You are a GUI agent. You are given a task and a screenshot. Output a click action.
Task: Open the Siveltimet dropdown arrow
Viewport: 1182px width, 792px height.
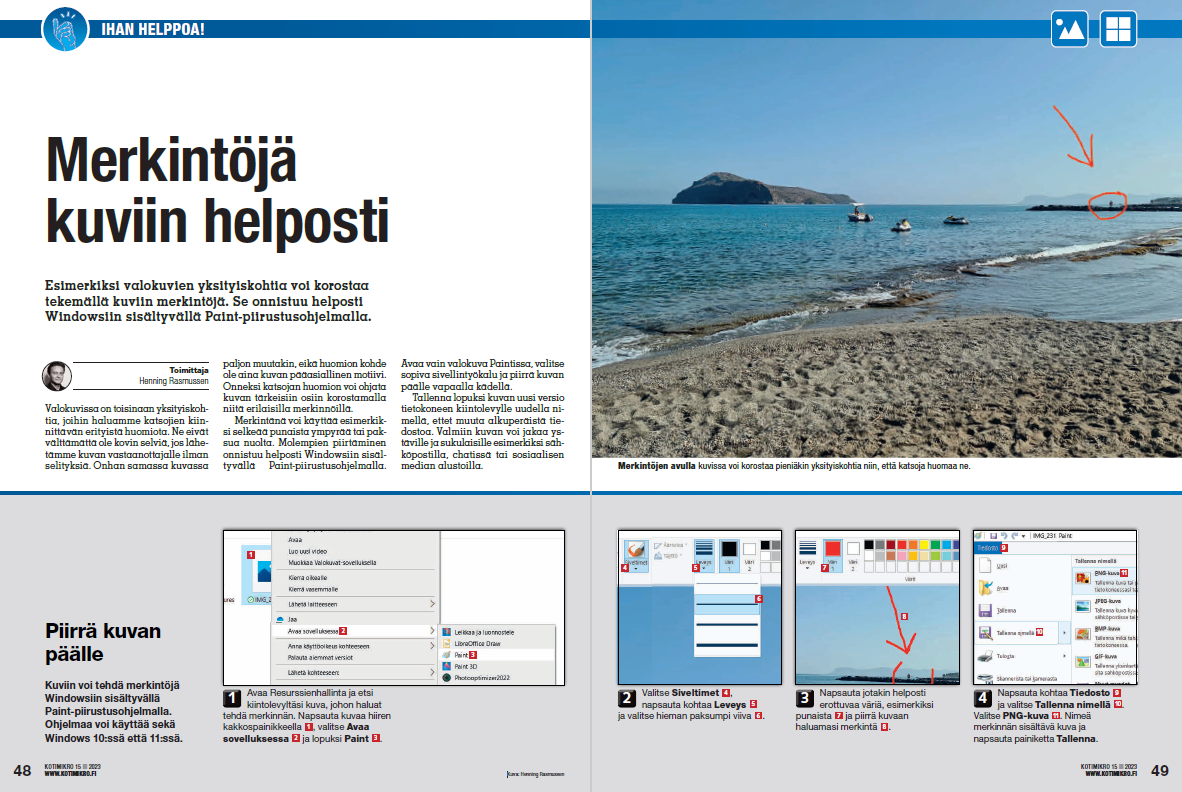[x=635, y=569]
